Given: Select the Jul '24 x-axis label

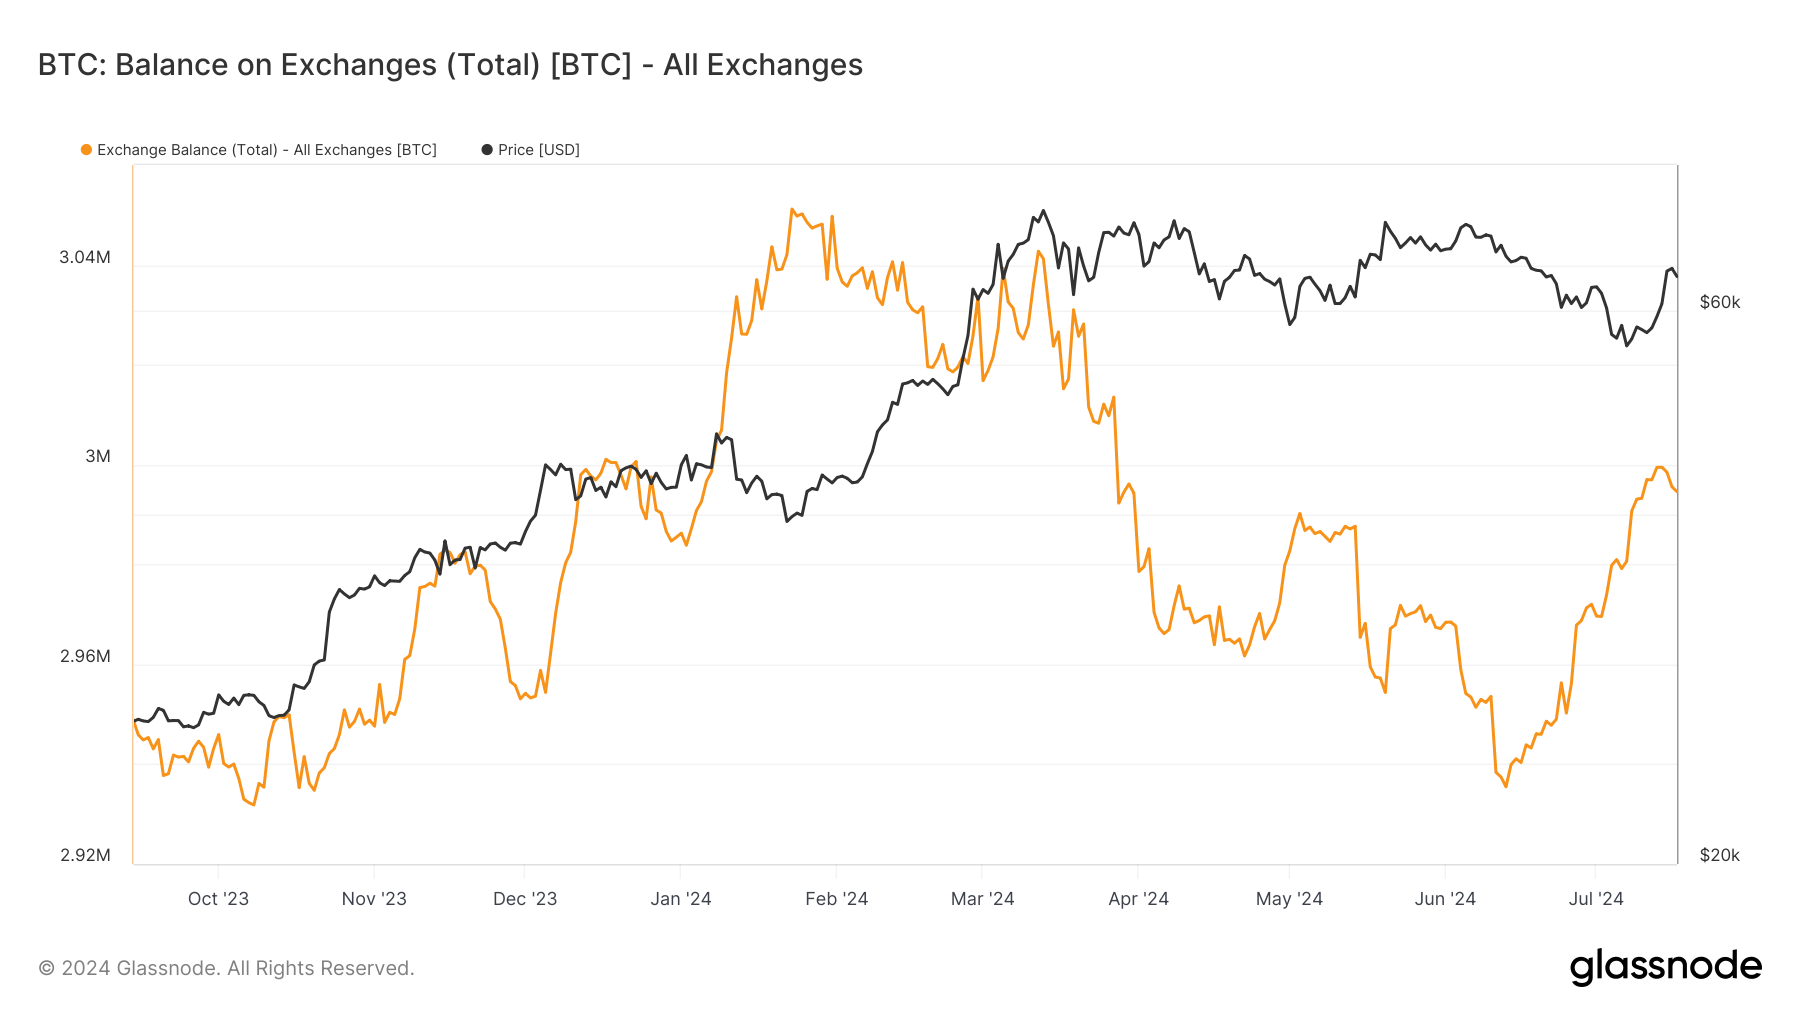Looking at the screenshot, I should [x=1596, y=899].
